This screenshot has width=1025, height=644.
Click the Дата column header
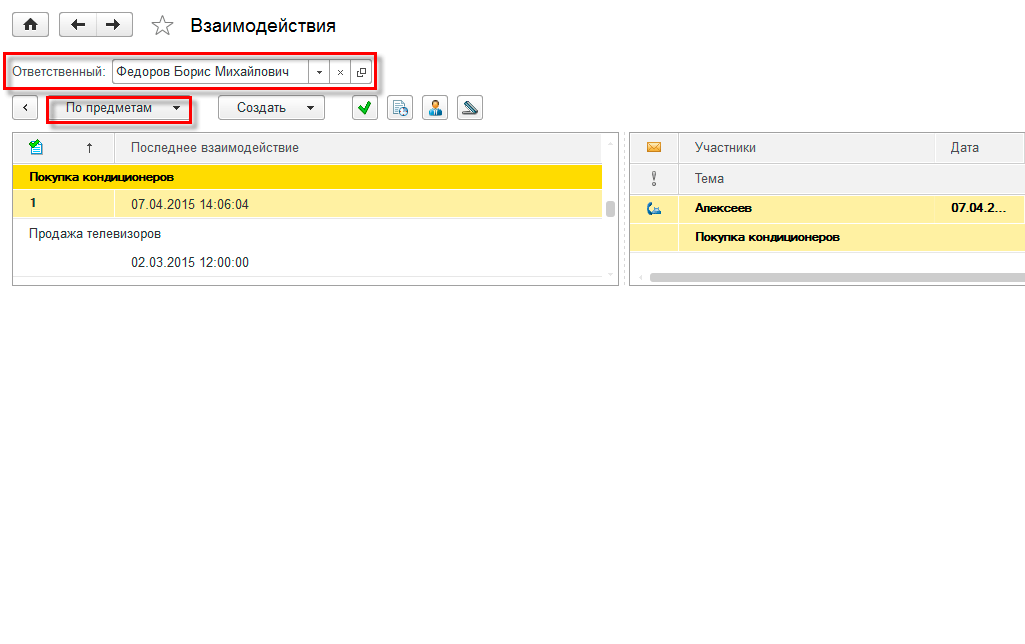[x=979, y=148]
